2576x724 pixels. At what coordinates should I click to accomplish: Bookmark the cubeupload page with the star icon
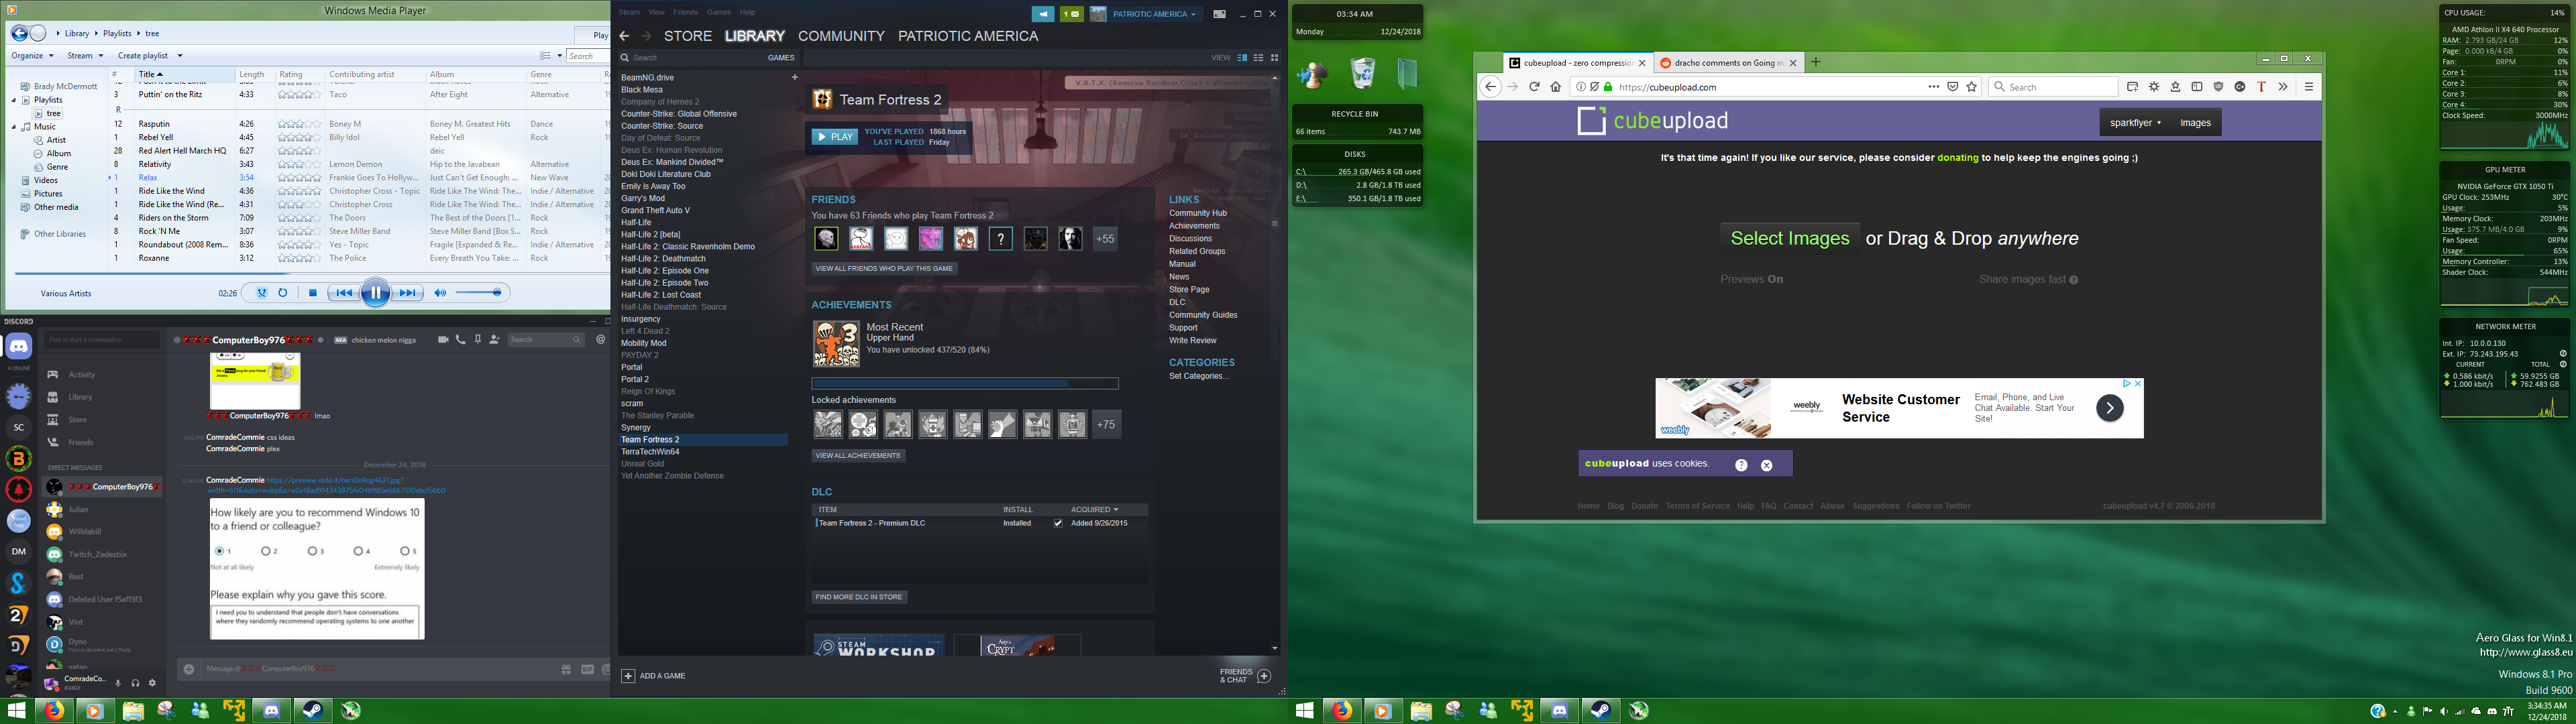[x=1971, y=86]
